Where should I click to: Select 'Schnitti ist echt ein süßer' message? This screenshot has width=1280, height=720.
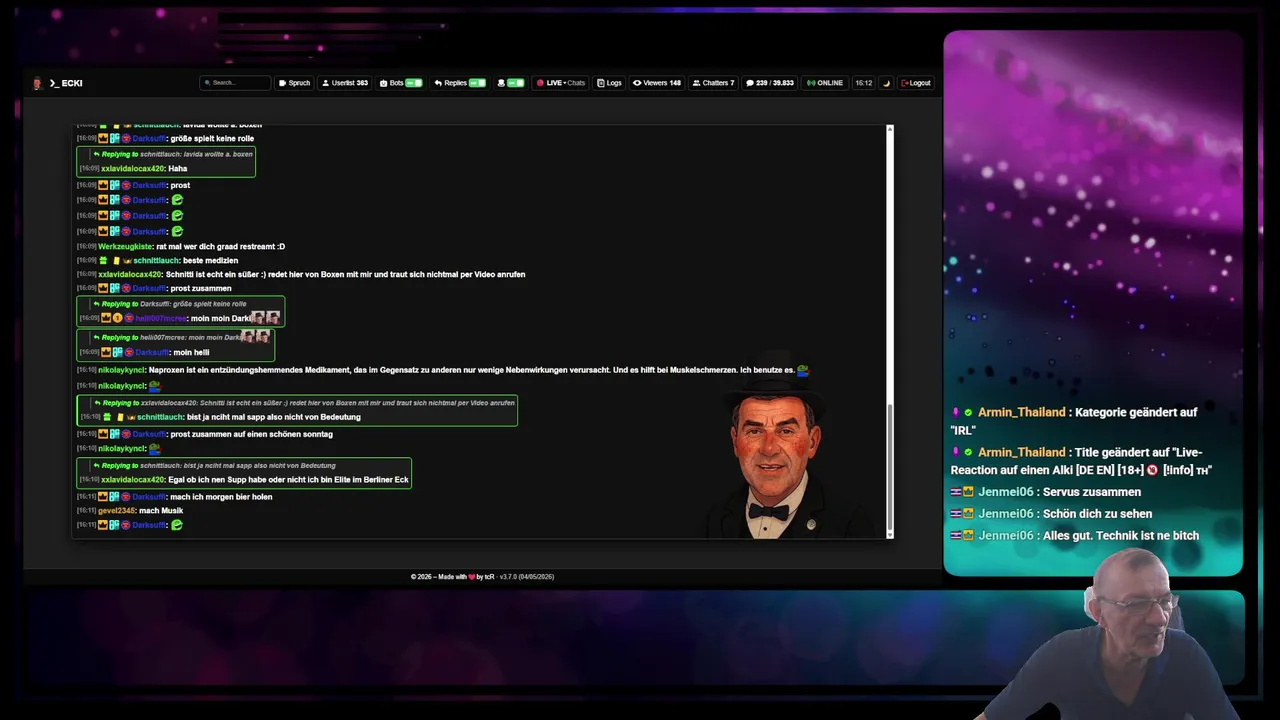345,274
